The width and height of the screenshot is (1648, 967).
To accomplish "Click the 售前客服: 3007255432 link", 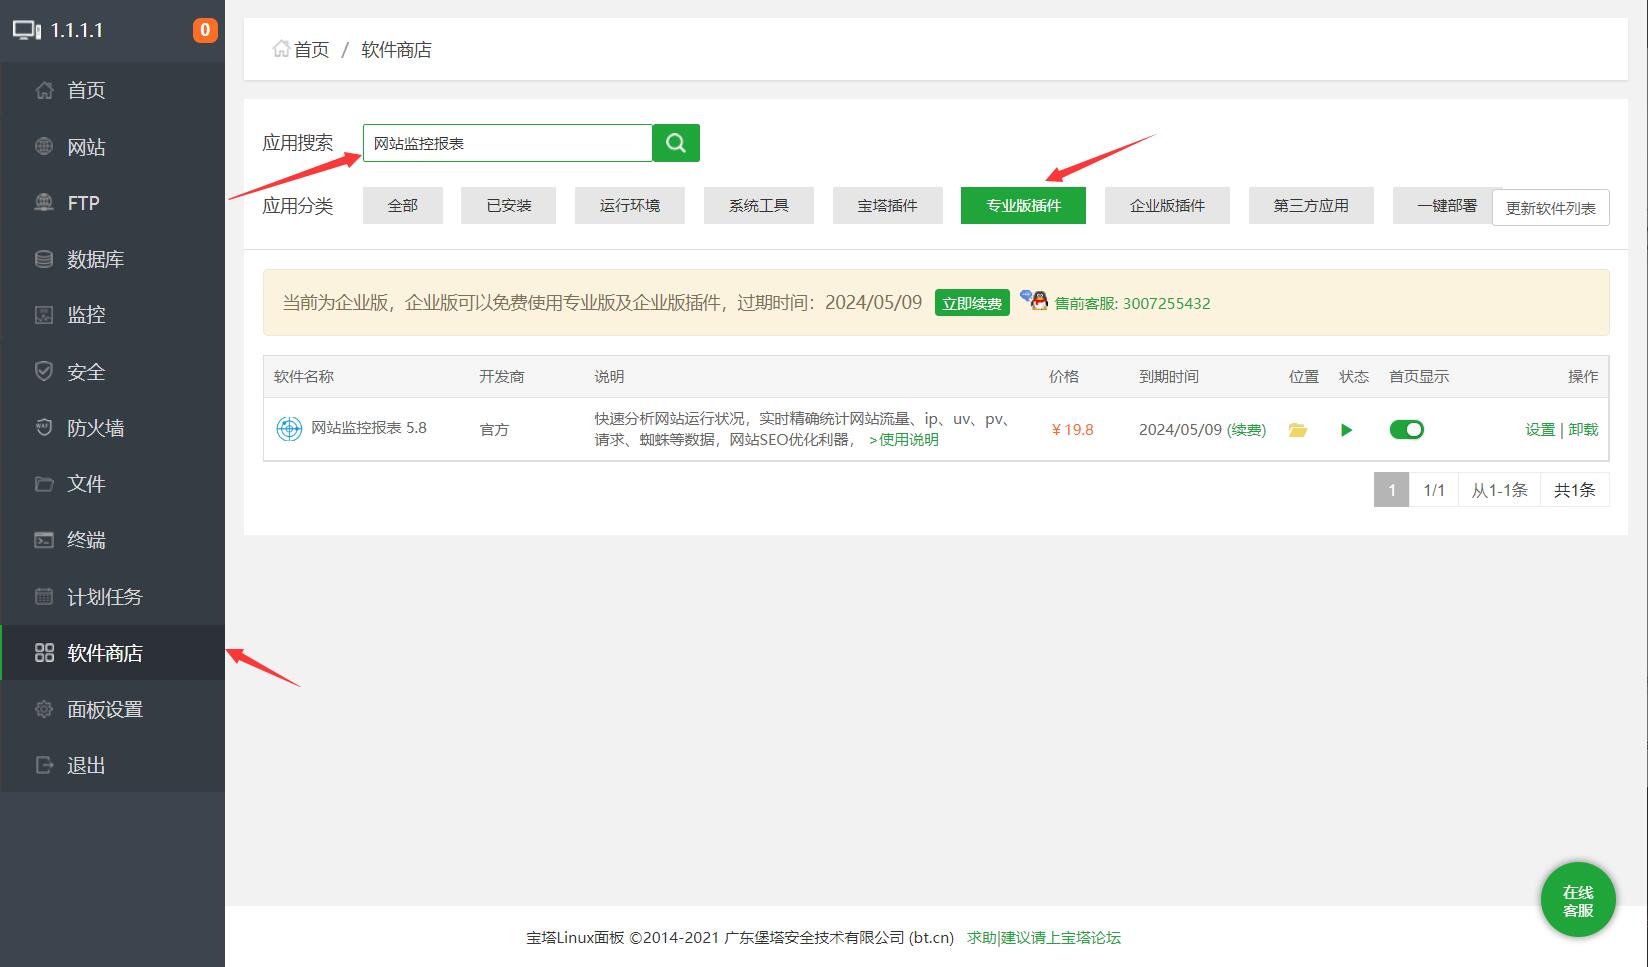I will (1132, 303).
